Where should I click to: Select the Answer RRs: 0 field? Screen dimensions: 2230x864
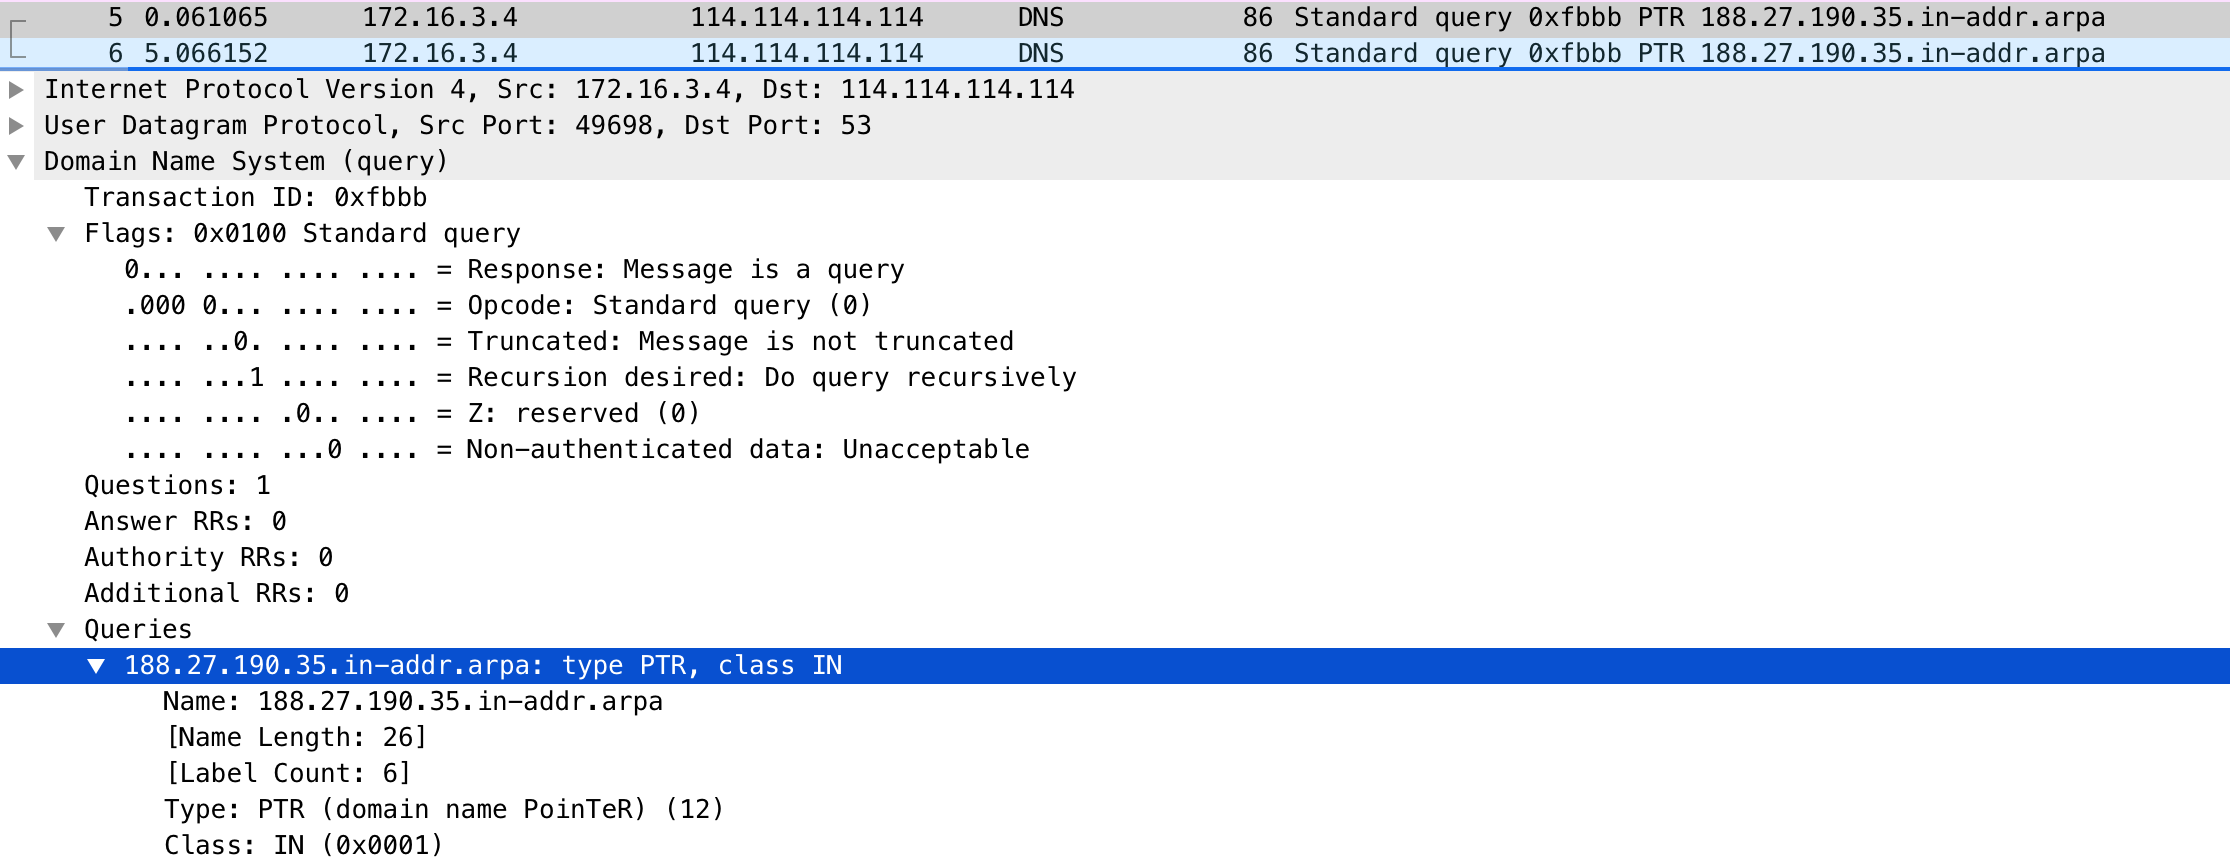[x=185, y=522]
